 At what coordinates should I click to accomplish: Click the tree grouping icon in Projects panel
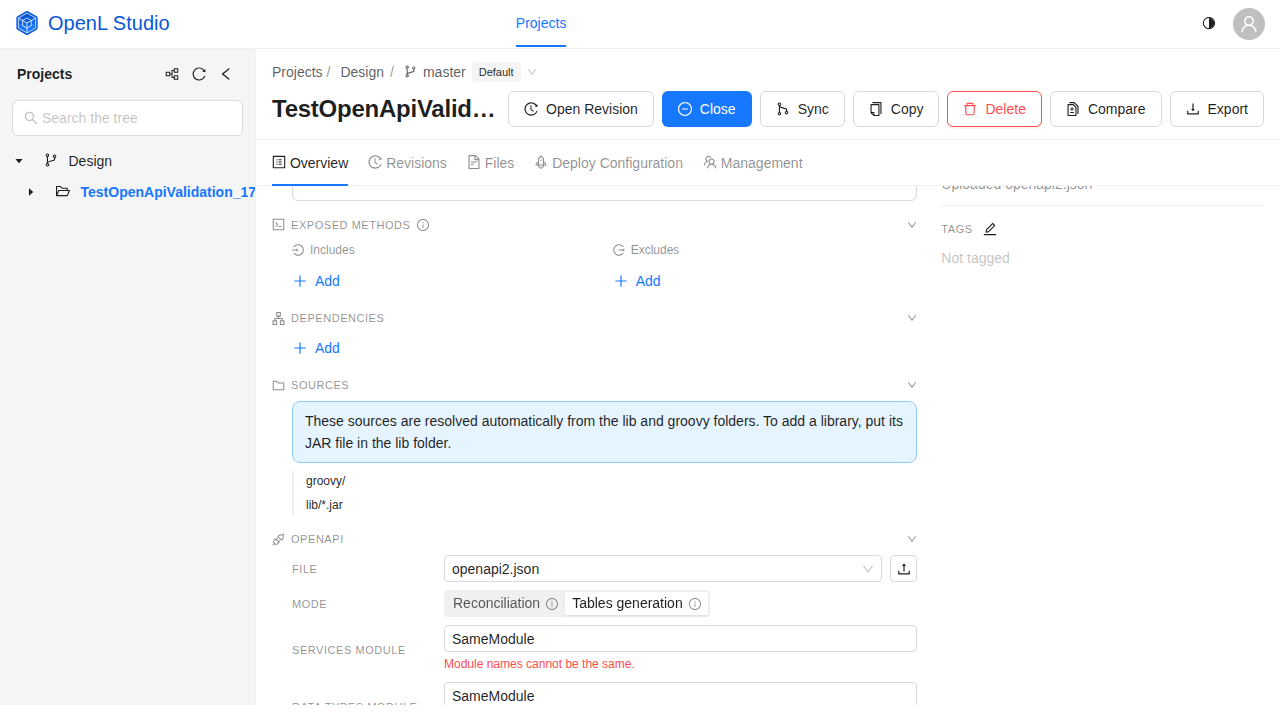click(172, 74)
